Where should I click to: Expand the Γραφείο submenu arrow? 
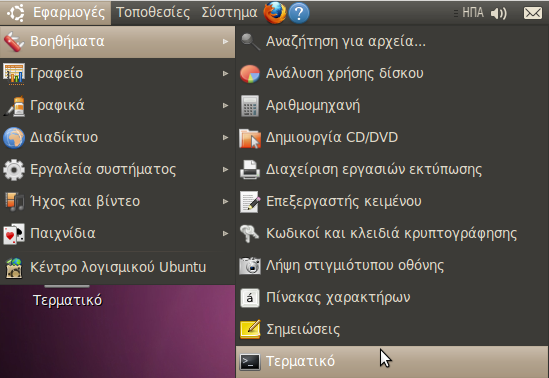[x=225, y=74]
